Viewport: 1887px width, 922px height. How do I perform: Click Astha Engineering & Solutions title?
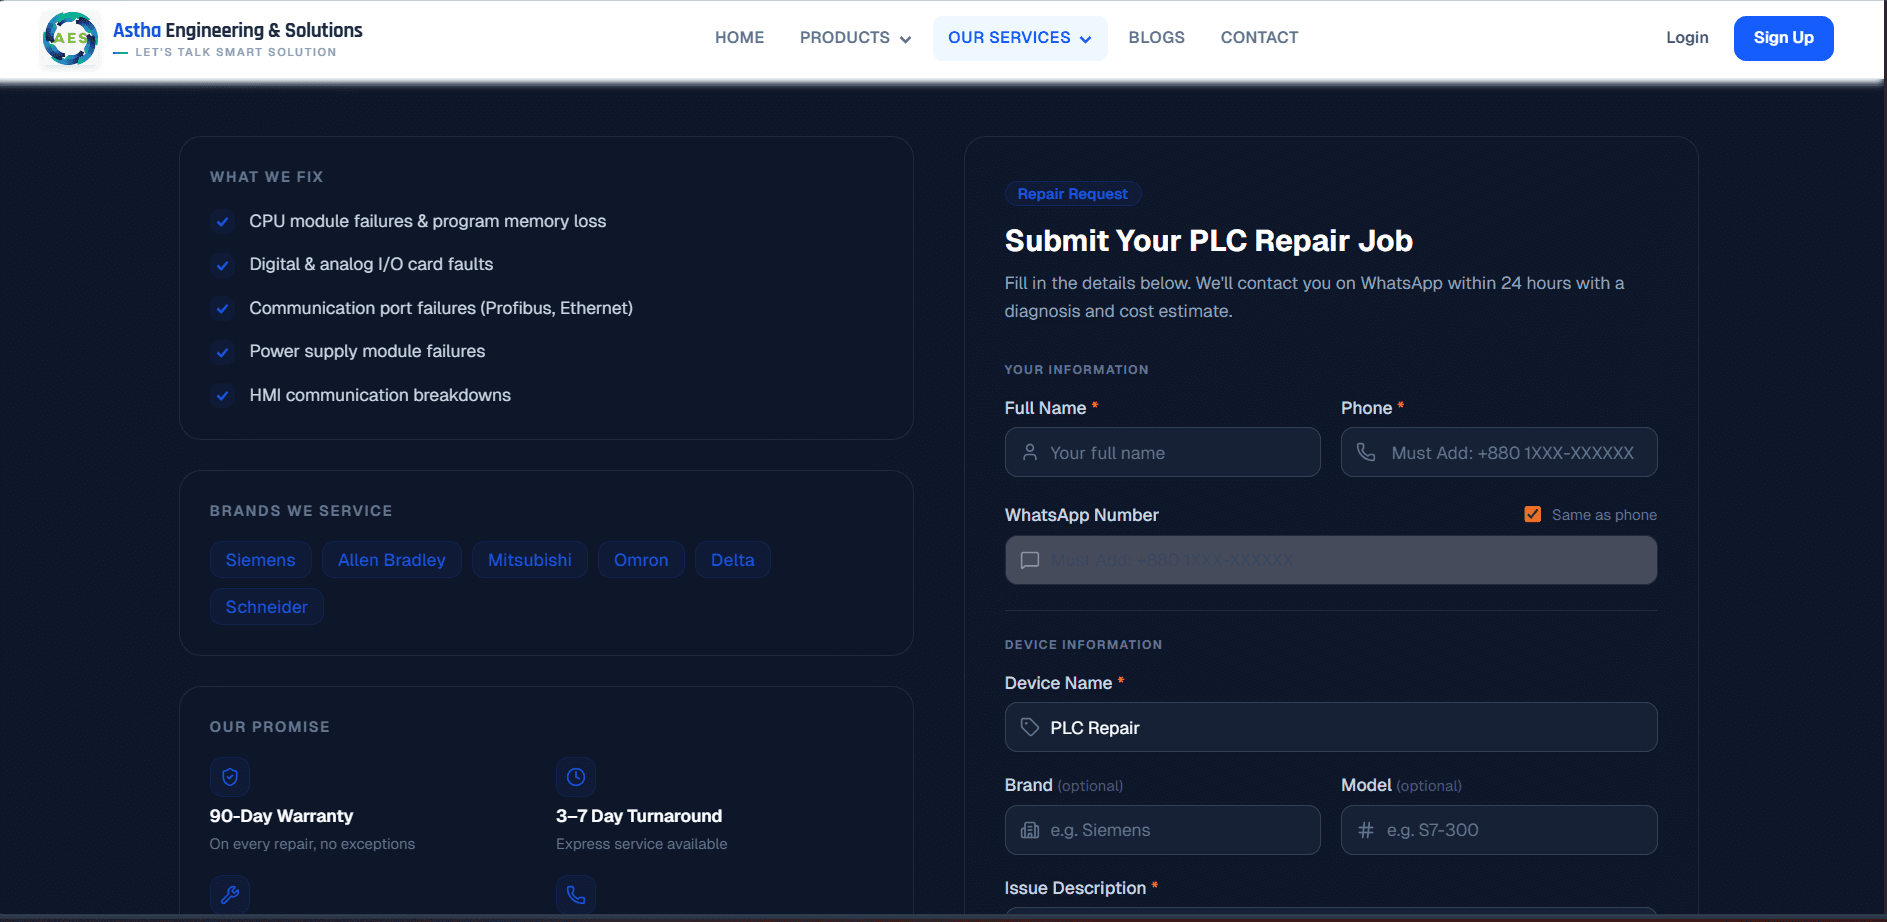tap(238, 30)
